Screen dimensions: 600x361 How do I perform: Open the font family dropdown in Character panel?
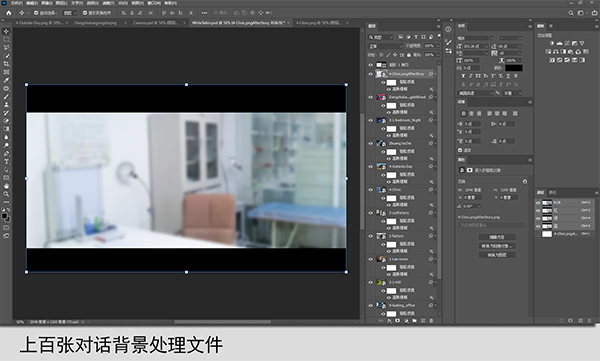pyautogui.click(x=475, y=38)
